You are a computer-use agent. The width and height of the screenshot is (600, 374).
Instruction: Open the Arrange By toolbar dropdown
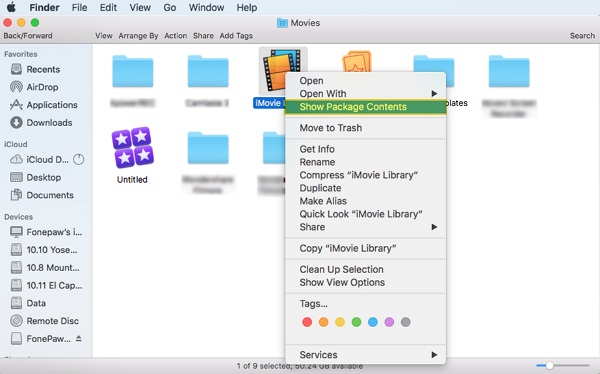(138, 36)
